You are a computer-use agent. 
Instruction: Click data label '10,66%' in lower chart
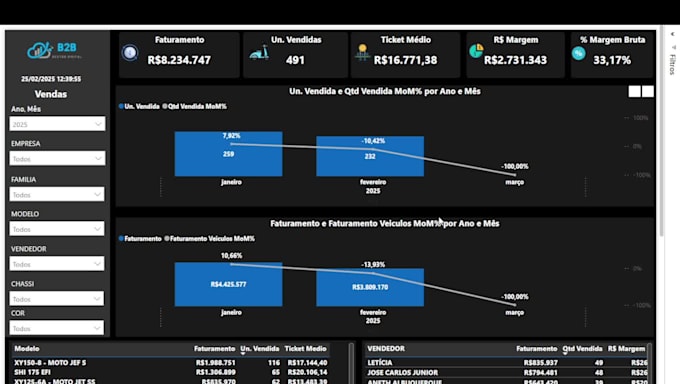[x=232, y=256]
